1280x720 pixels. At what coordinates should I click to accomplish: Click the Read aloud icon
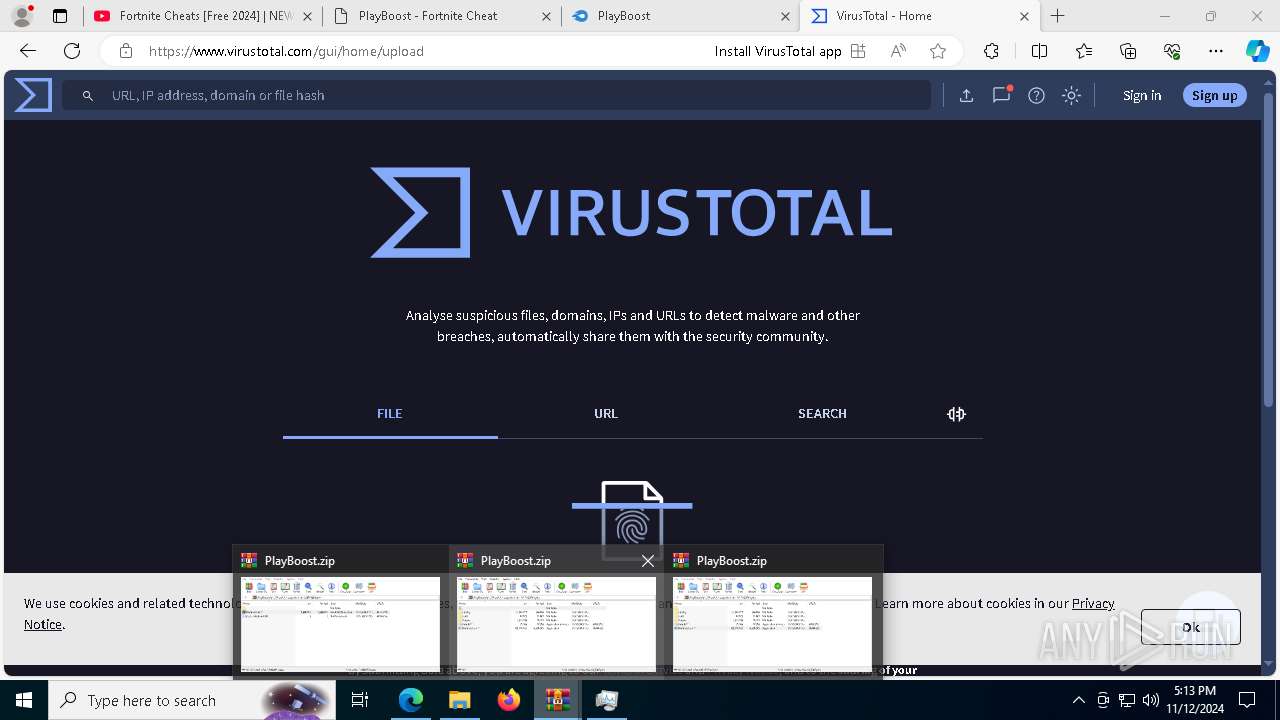[x=898, y=51]
